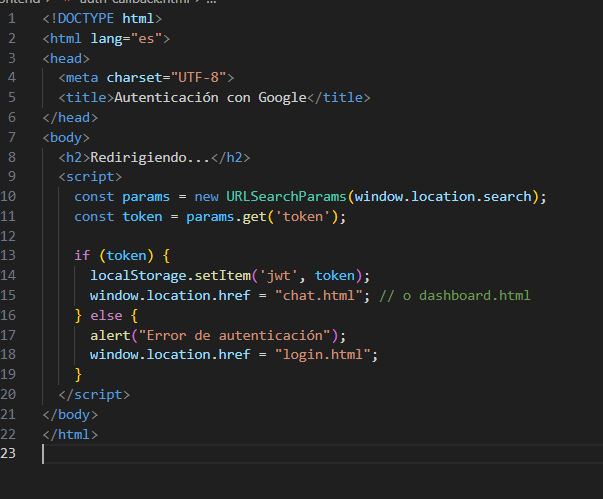Click line number 20 in the gutter
Image resolution: width=603 pixels, height=499 pixels.
pyautogui.click(x=8, y=395)
